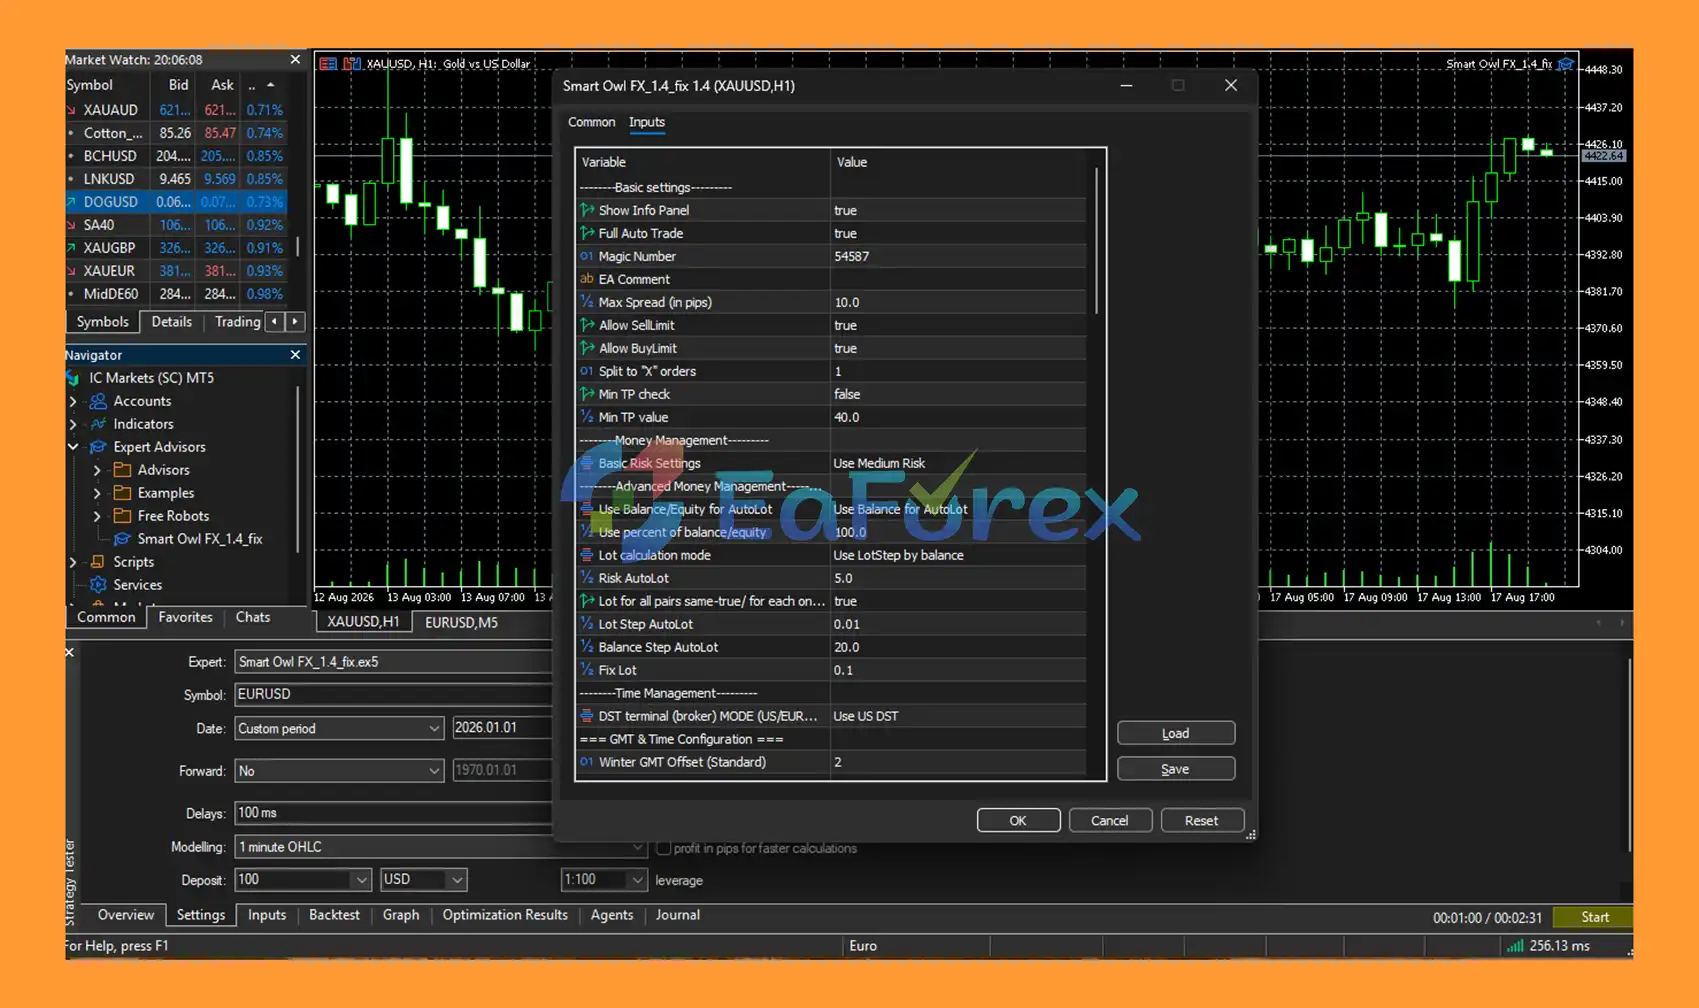Viewport: 1699px width, 1008px height.
Task: Click the inputs list vertical scrollbar
Action: click(1097, 240)
